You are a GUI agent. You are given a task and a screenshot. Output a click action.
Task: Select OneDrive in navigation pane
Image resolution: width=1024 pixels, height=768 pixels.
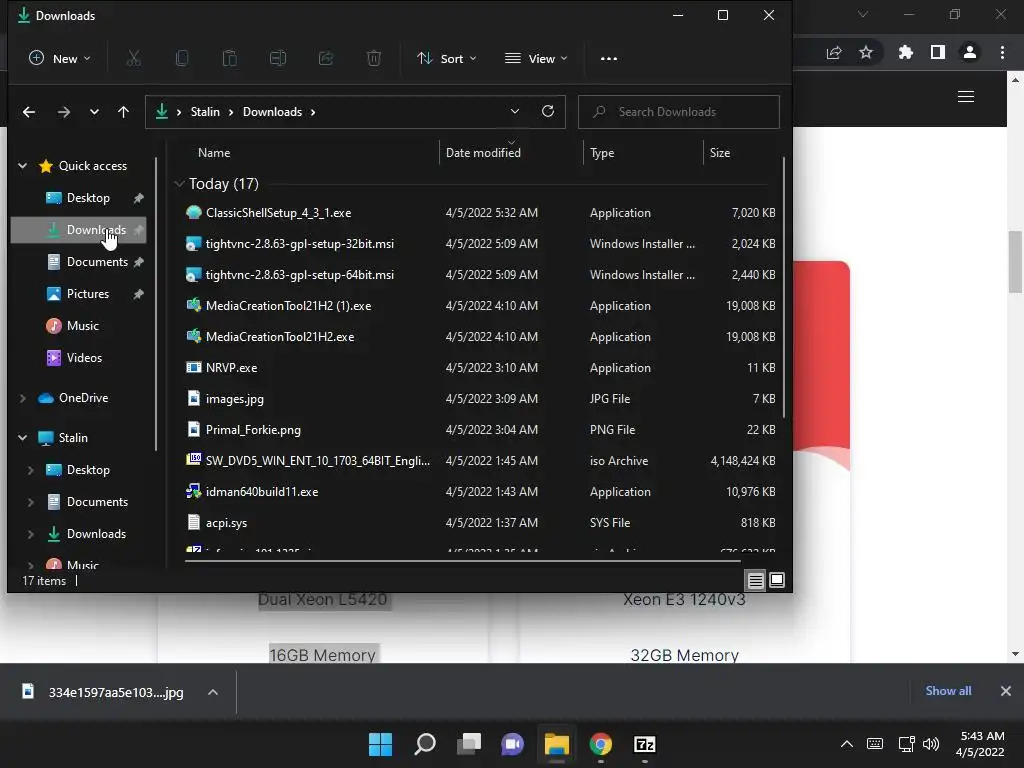[78, 398]
